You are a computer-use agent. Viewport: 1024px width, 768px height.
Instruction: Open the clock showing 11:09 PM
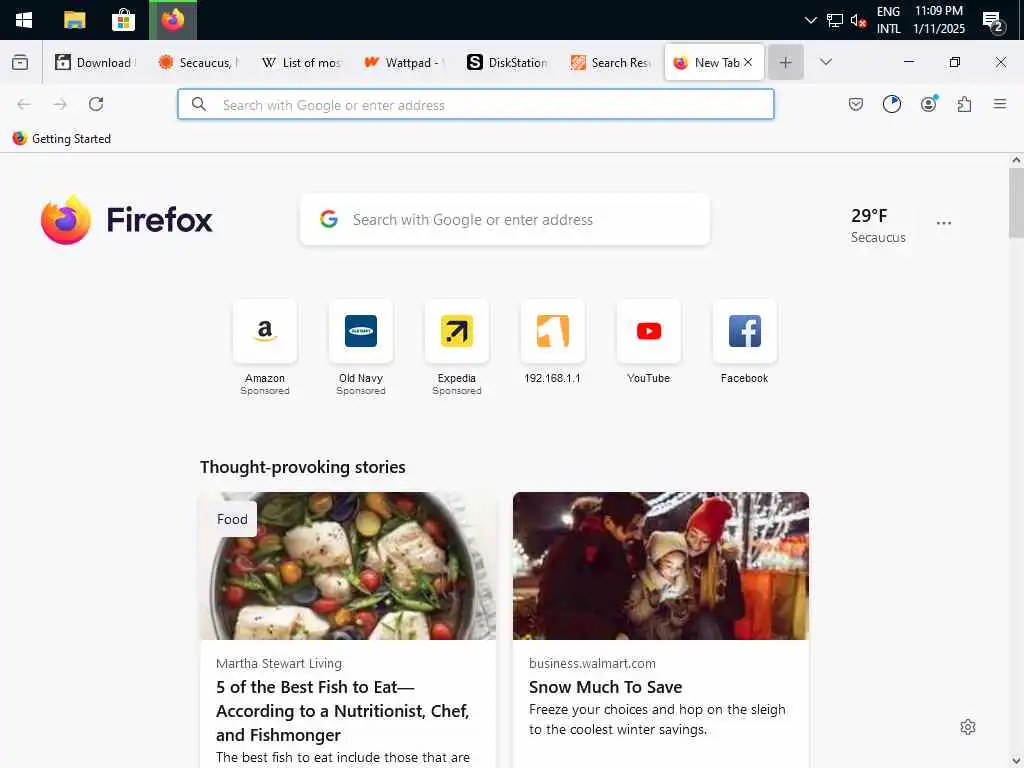pos(938,20)
